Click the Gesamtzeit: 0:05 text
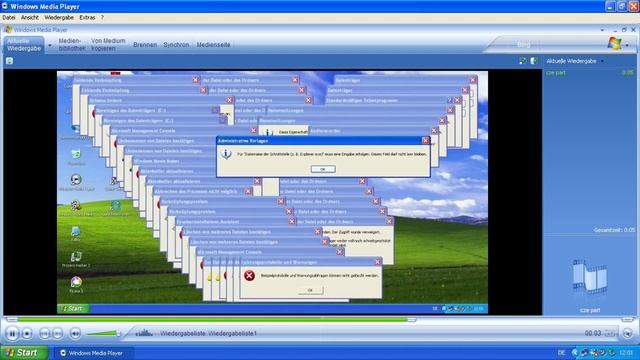 tap(614, 230)
